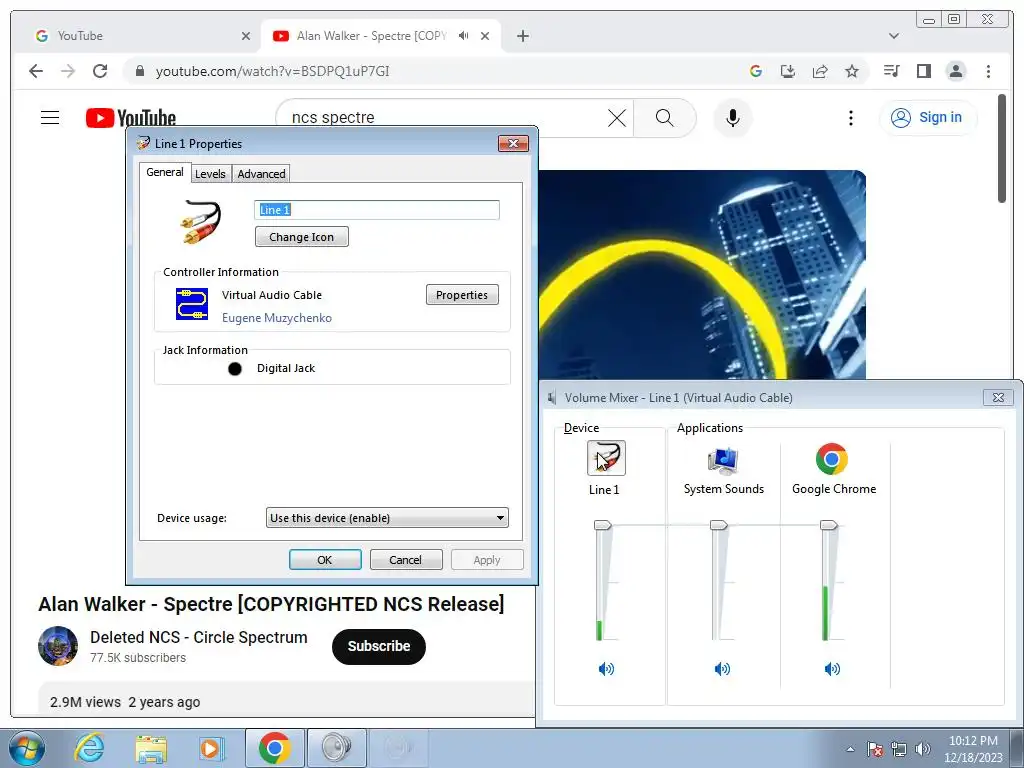
Task: Open the YouTube hamburger guide menu
Action: 50,118
